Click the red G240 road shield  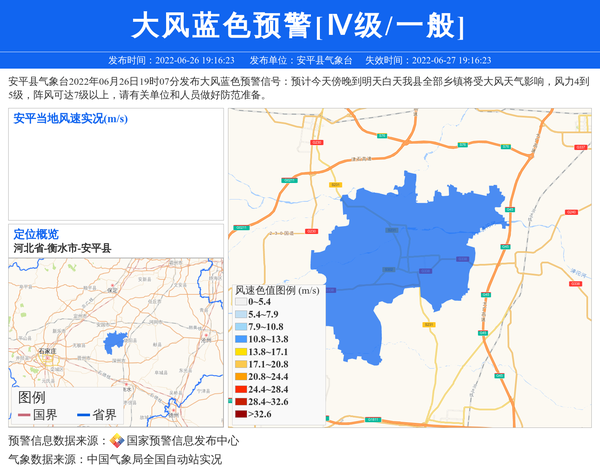click(571, 212)
